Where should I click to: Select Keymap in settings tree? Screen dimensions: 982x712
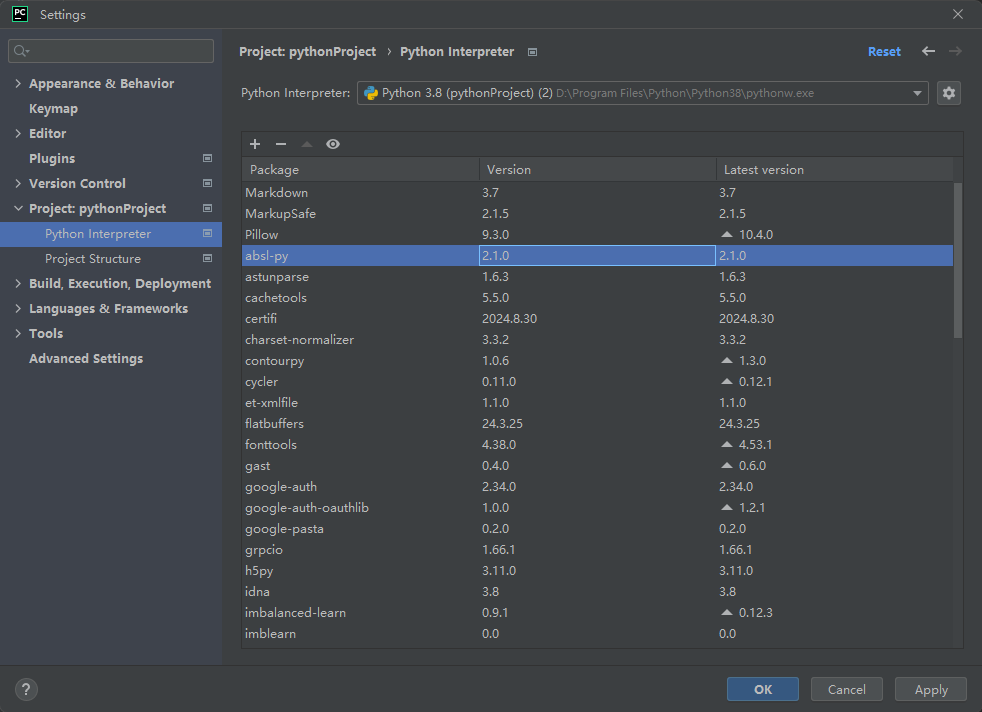[53, 108]
